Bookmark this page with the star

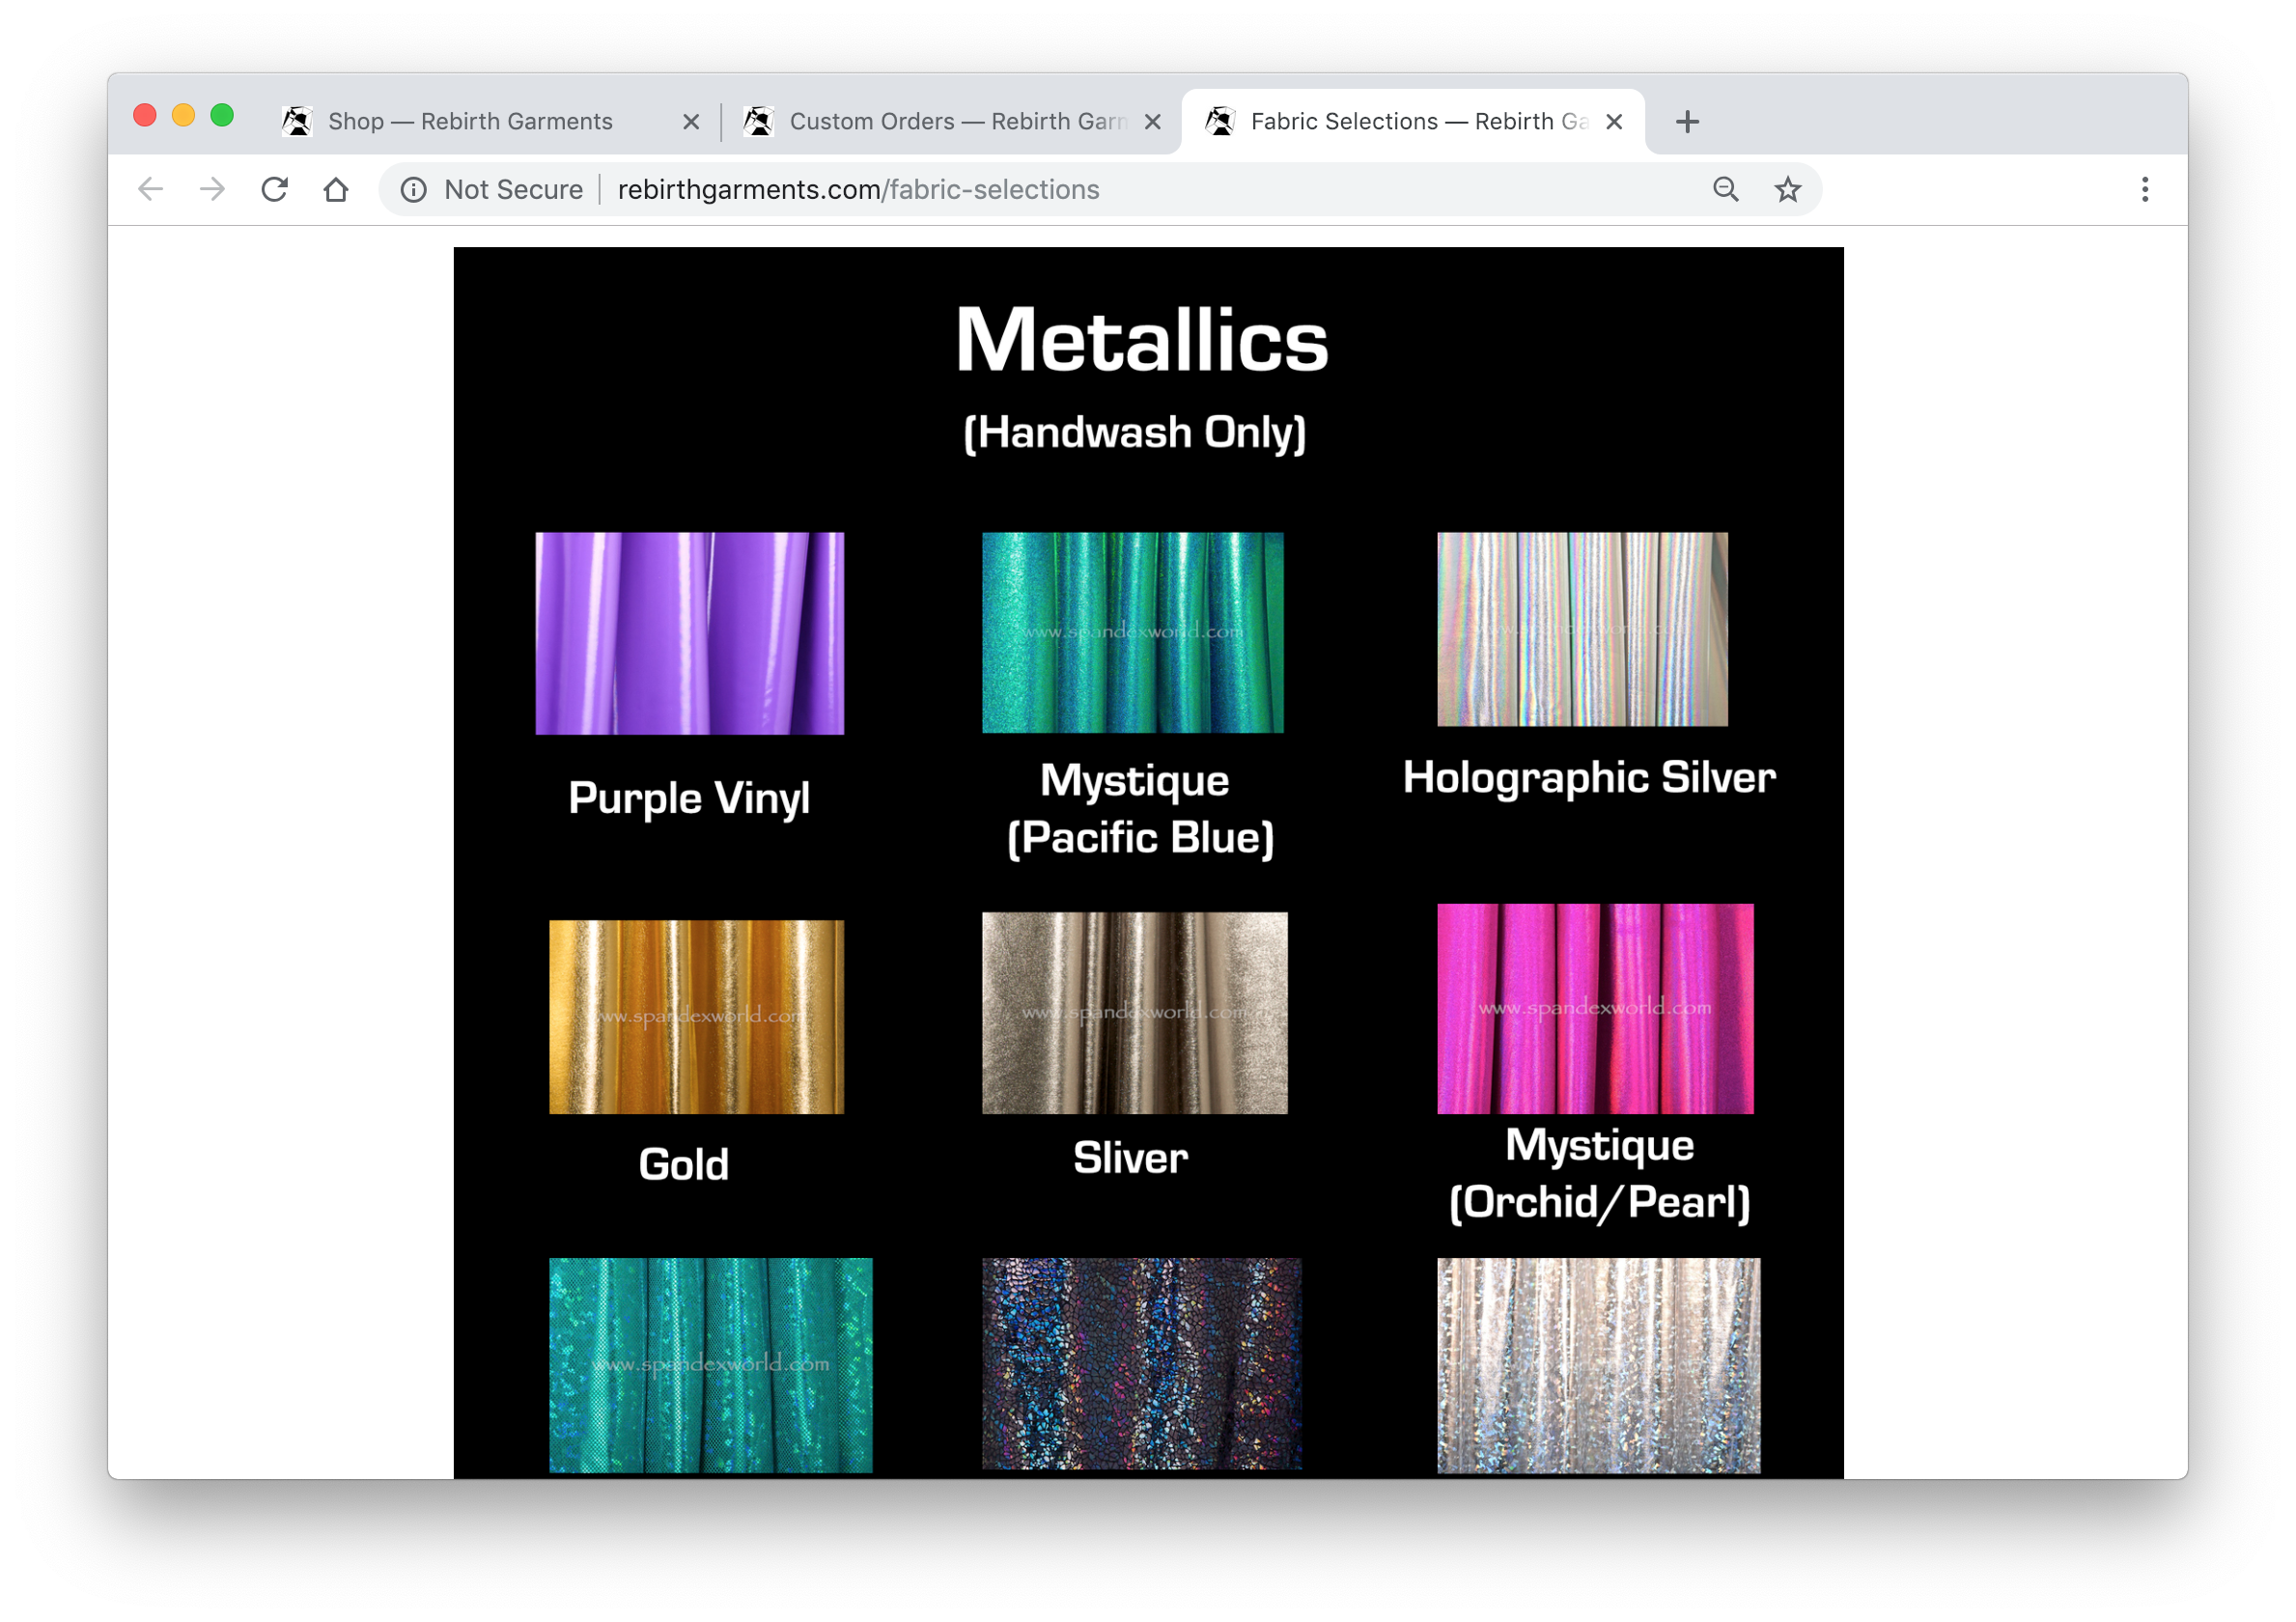pyautogui.click(x=1787, y=189)
